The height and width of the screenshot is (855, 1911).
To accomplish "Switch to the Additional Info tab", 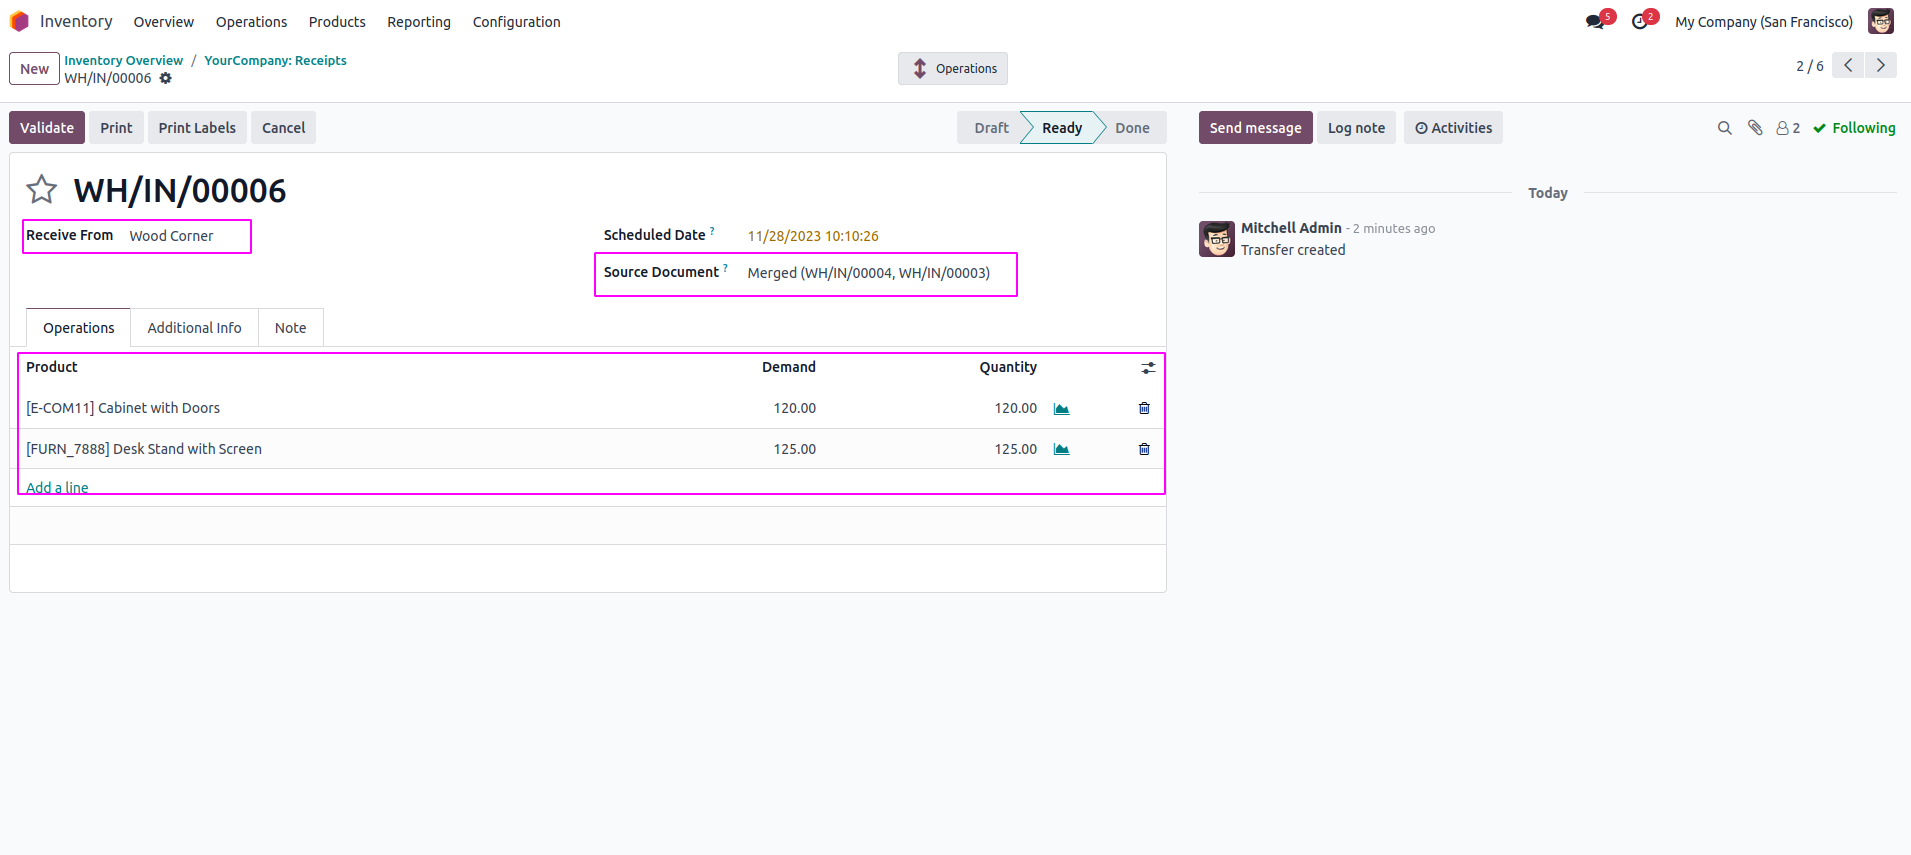I will click(x=194, y=328).
